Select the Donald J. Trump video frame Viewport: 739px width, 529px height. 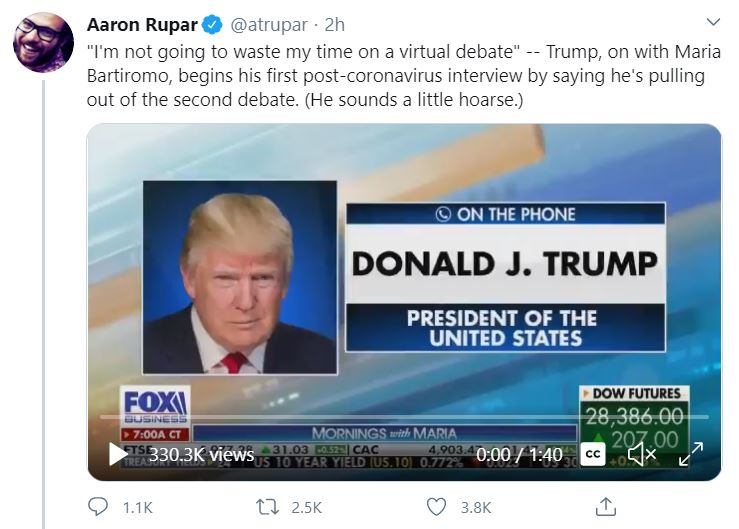(404, 302)
